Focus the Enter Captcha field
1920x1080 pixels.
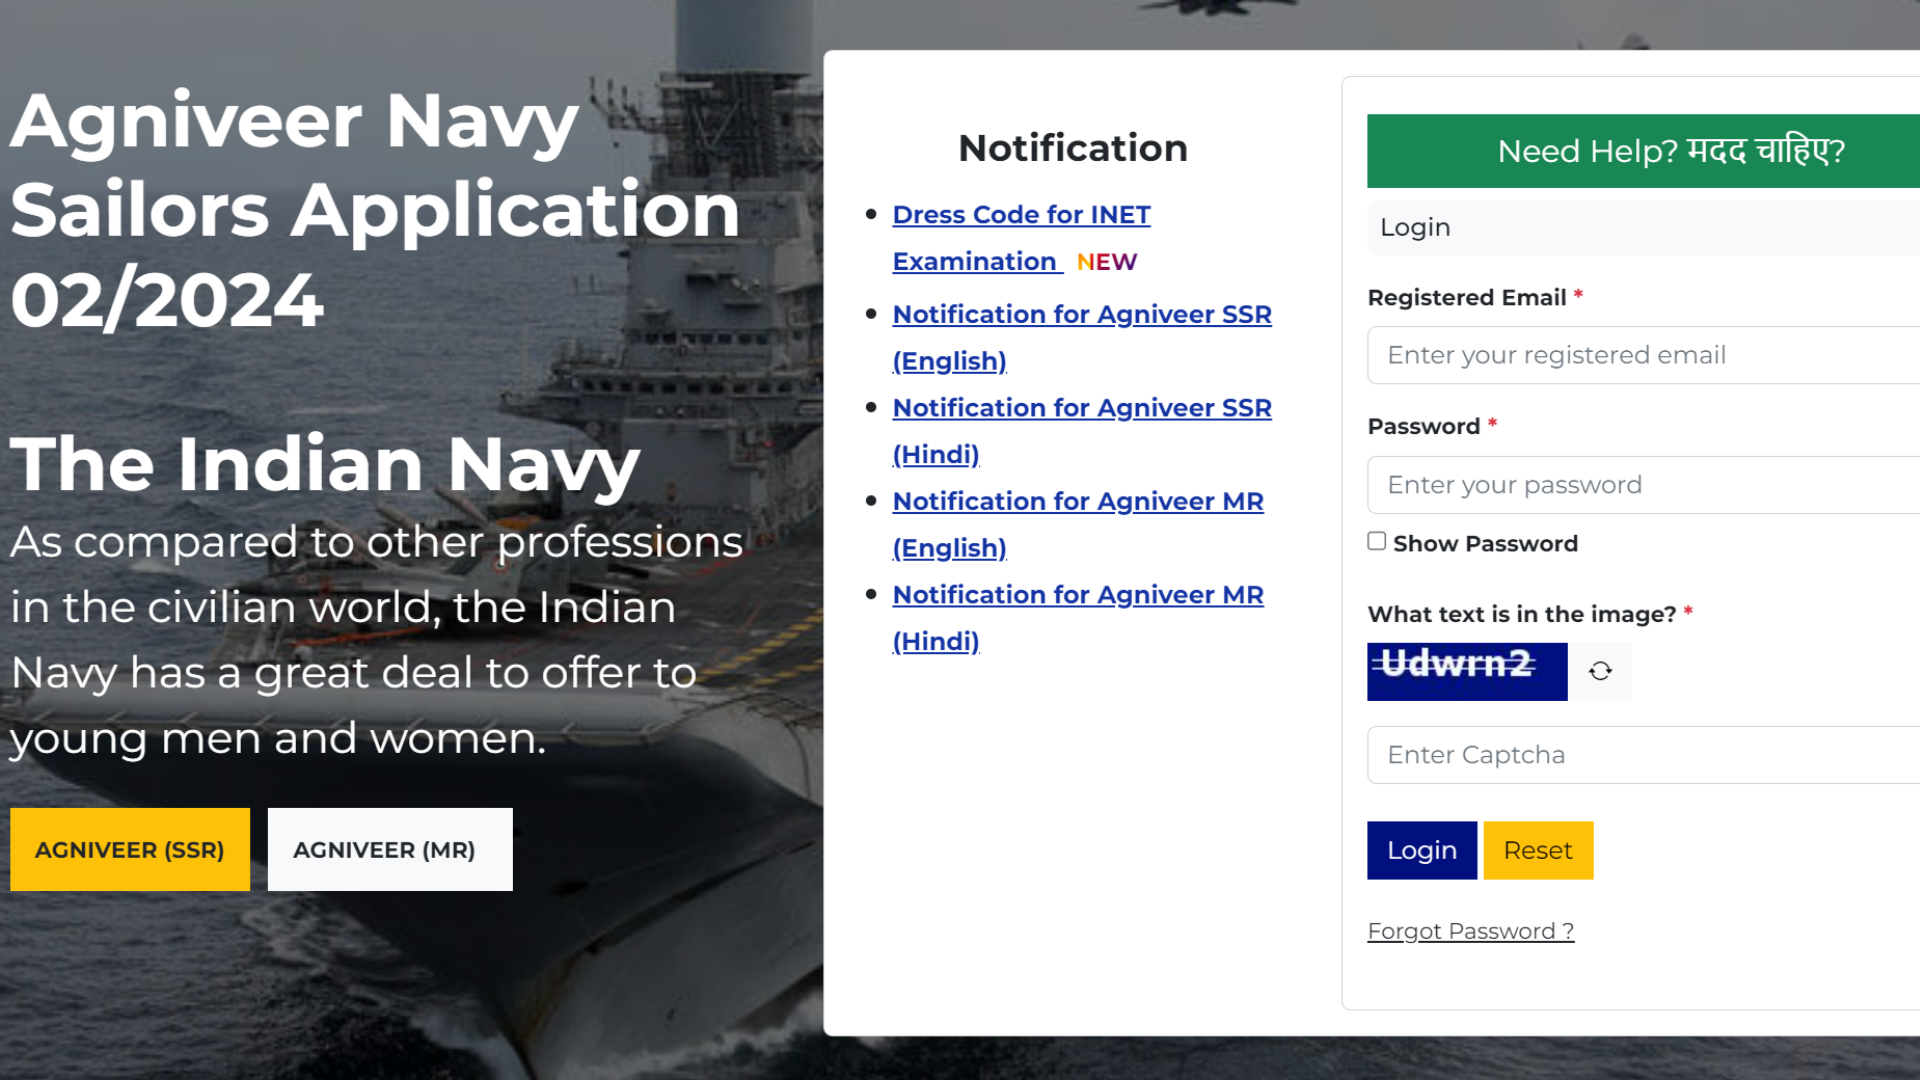coord(1644,755)
